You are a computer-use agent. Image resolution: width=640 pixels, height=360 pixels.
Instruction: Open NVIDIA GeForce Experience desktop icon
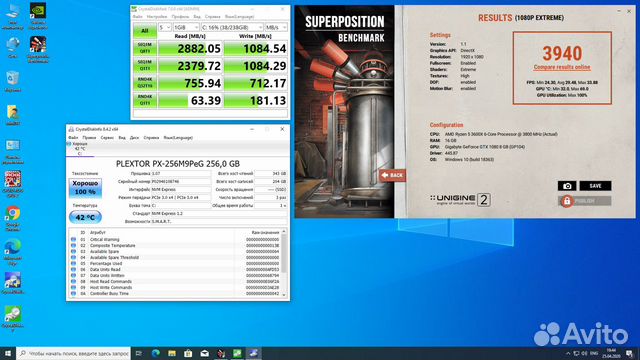pyautogui.click(x=38, y=16)
